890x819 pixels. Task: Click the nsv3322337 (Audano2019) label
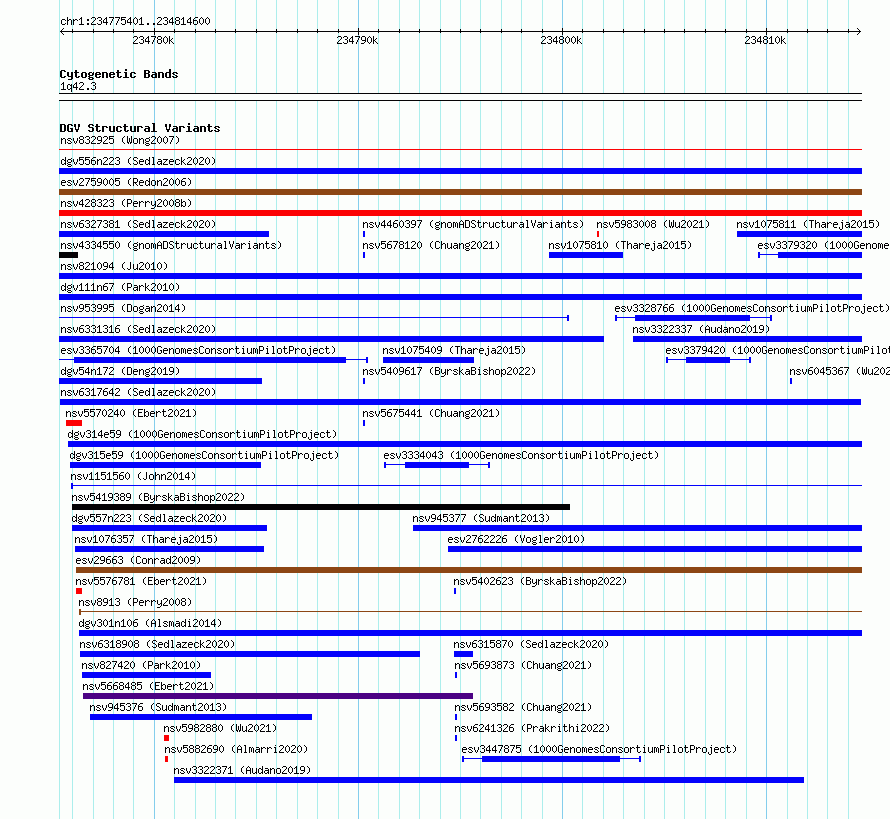pyautogui.click(x=701, y=329)
